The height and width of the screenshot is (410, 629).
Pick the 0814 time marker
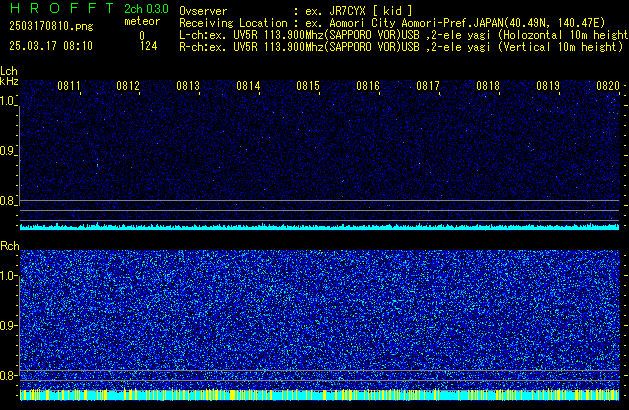248,86
